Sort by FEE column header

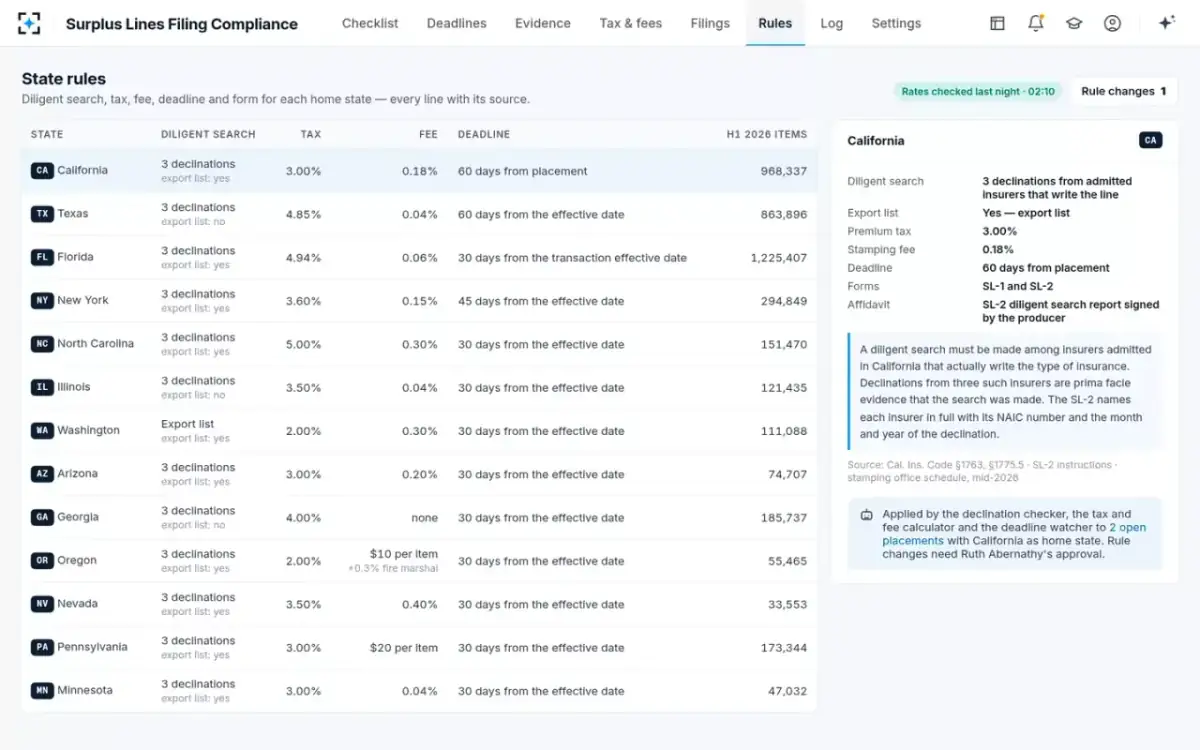(x=428, y=134)
